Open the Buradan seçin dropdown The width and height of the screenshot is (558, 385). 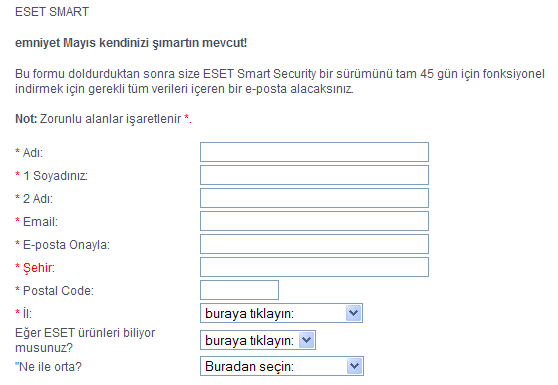[282, 366]
